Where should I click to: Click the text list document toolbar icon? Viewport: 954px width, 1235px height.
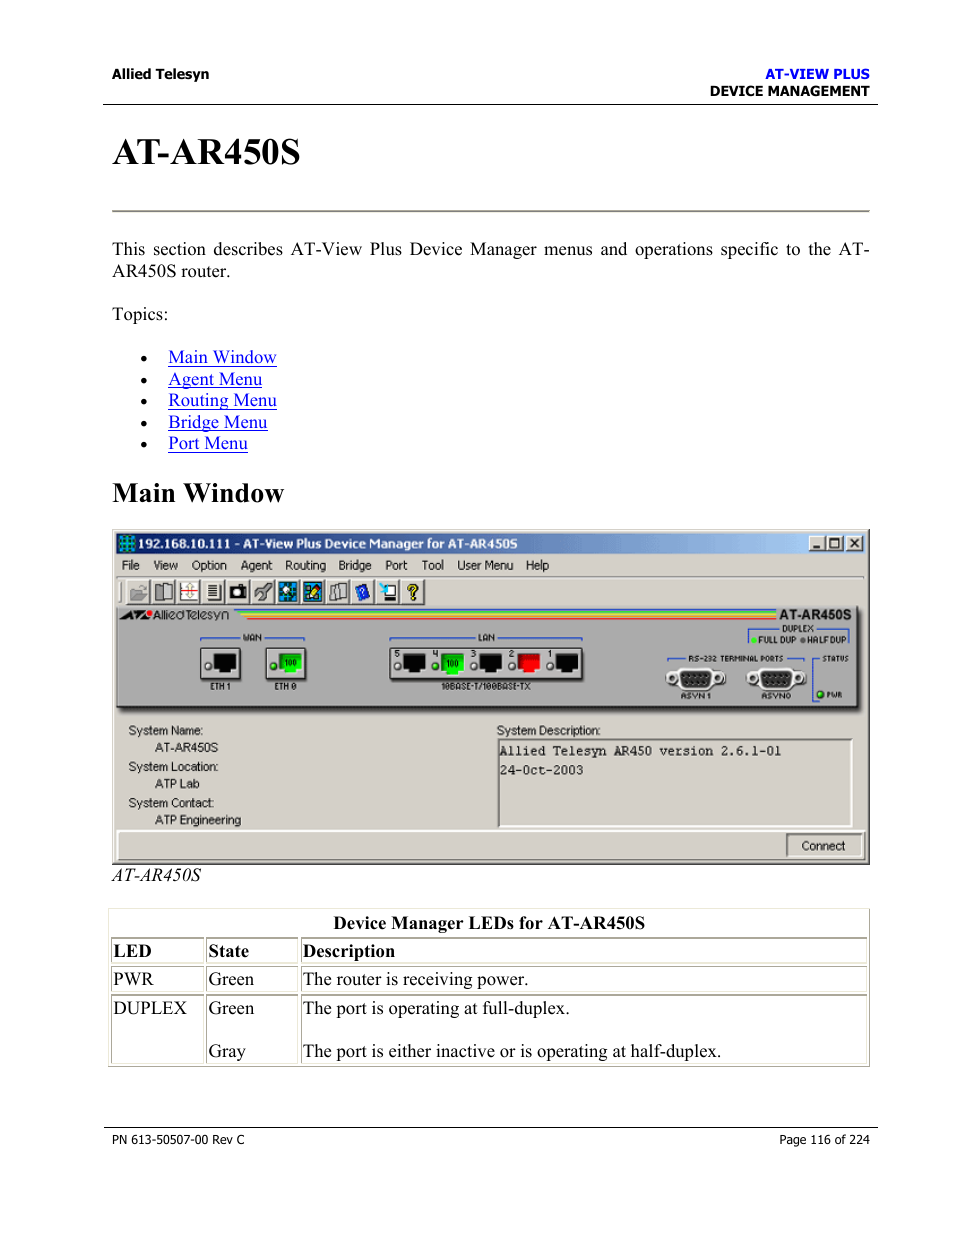[x=214, y=592]
